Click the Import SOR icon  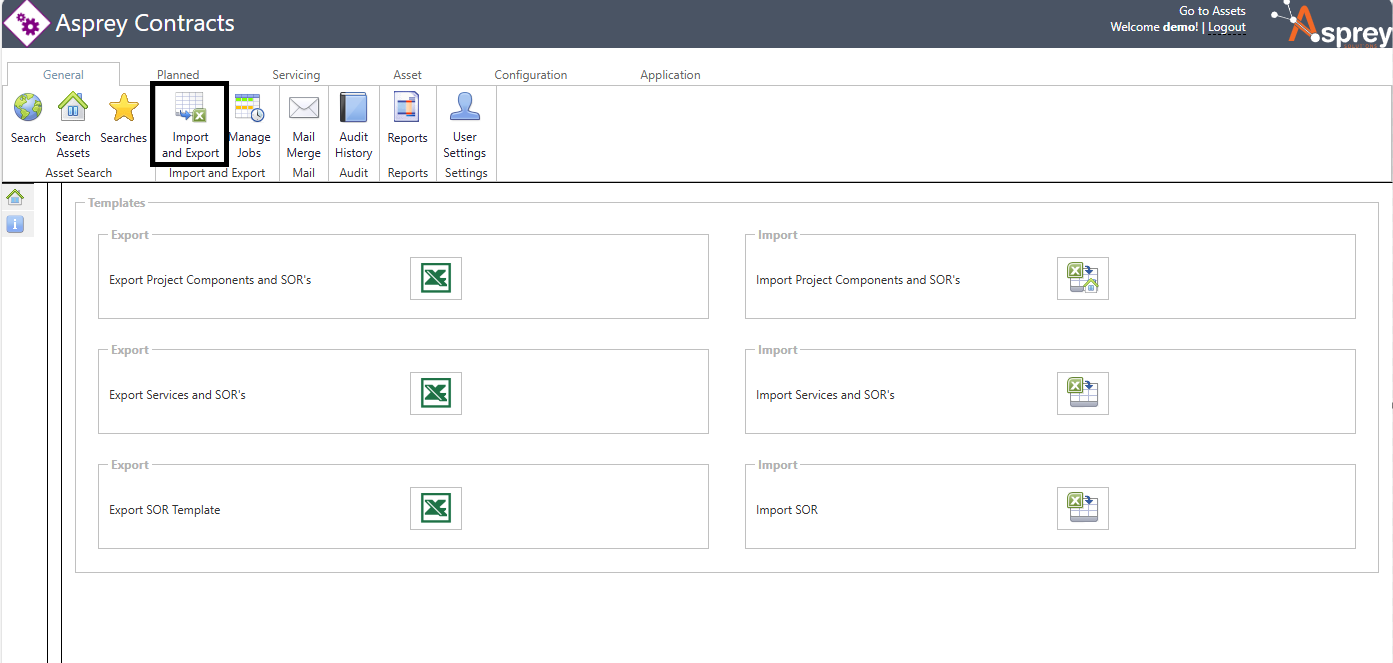point(1083,508)
